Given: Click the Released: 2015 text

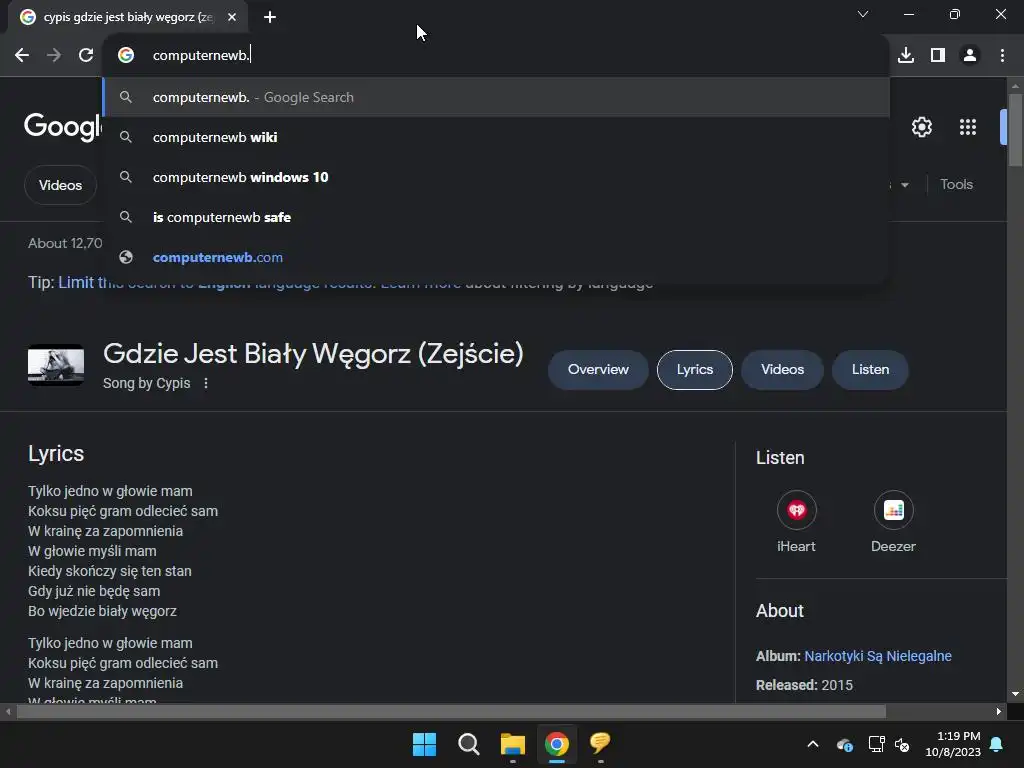Looking at the screenshot, I should 804,685.
